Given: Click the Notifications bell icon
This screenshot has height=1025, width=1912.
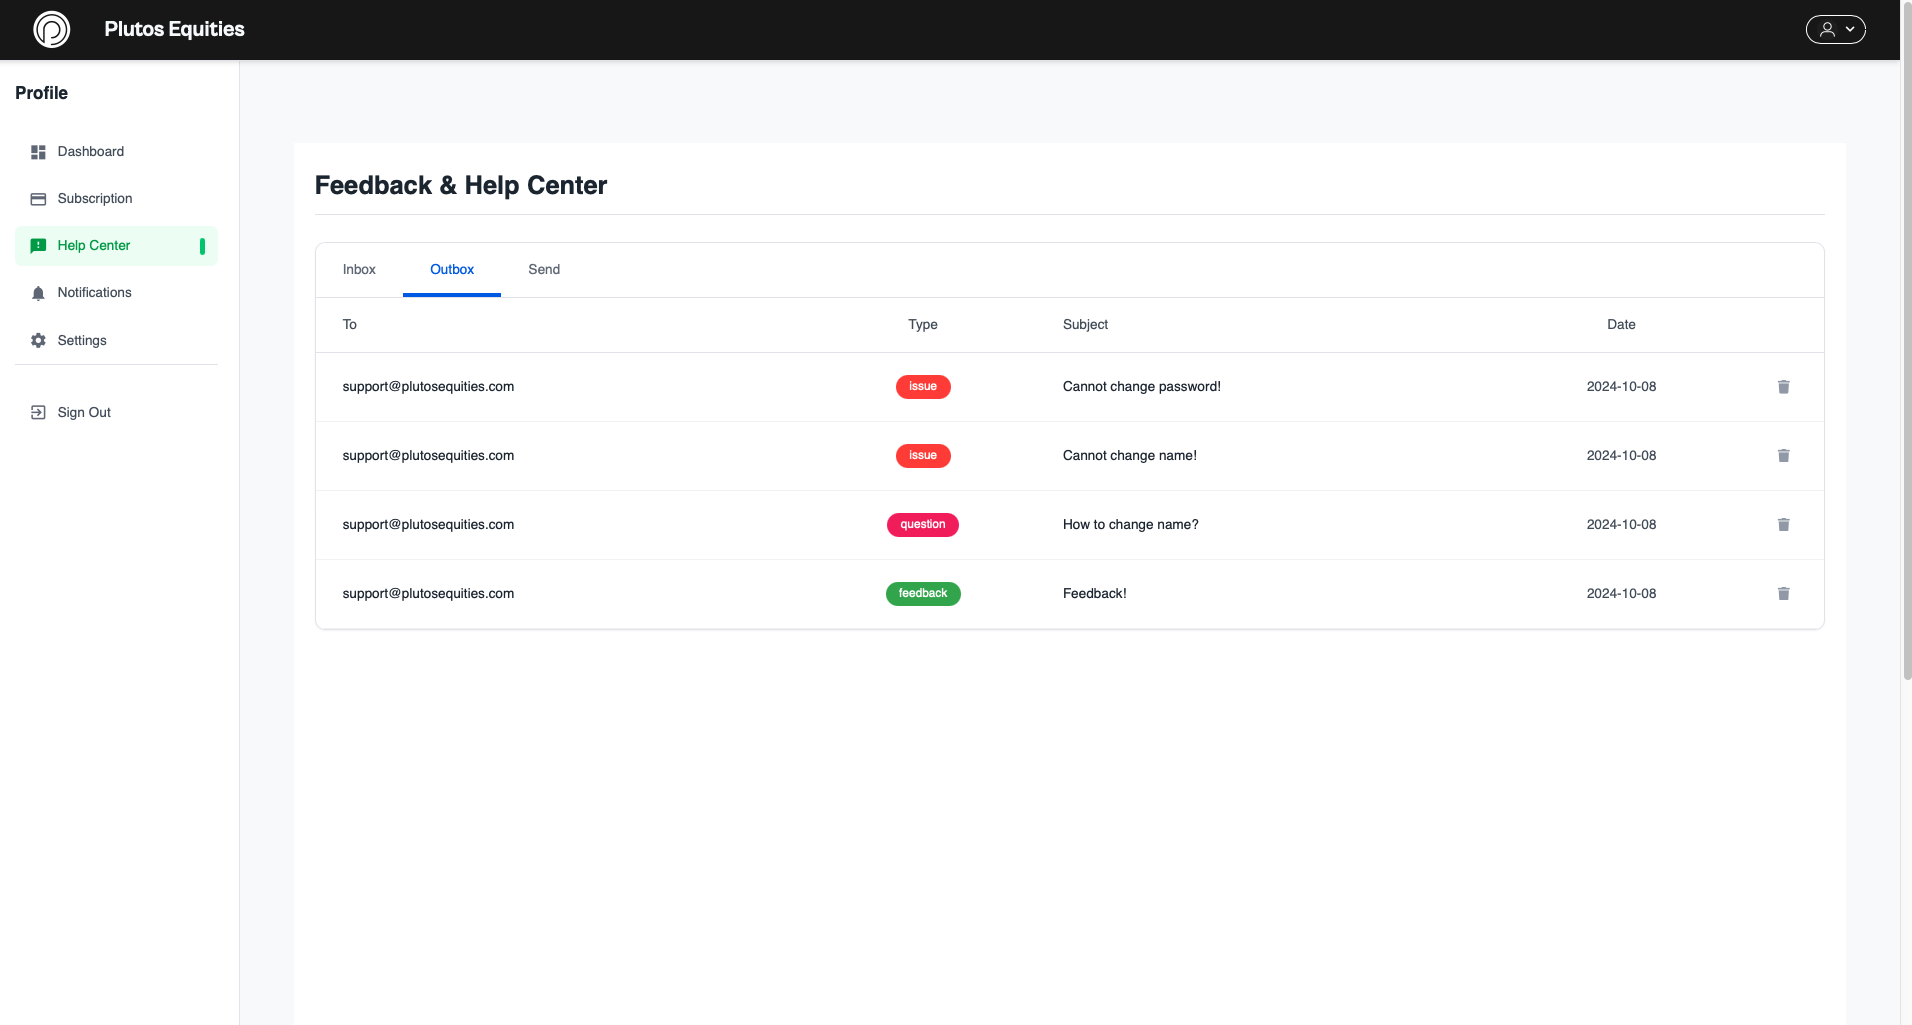Looking at the screenshot, I should click(x=38, y=293).
